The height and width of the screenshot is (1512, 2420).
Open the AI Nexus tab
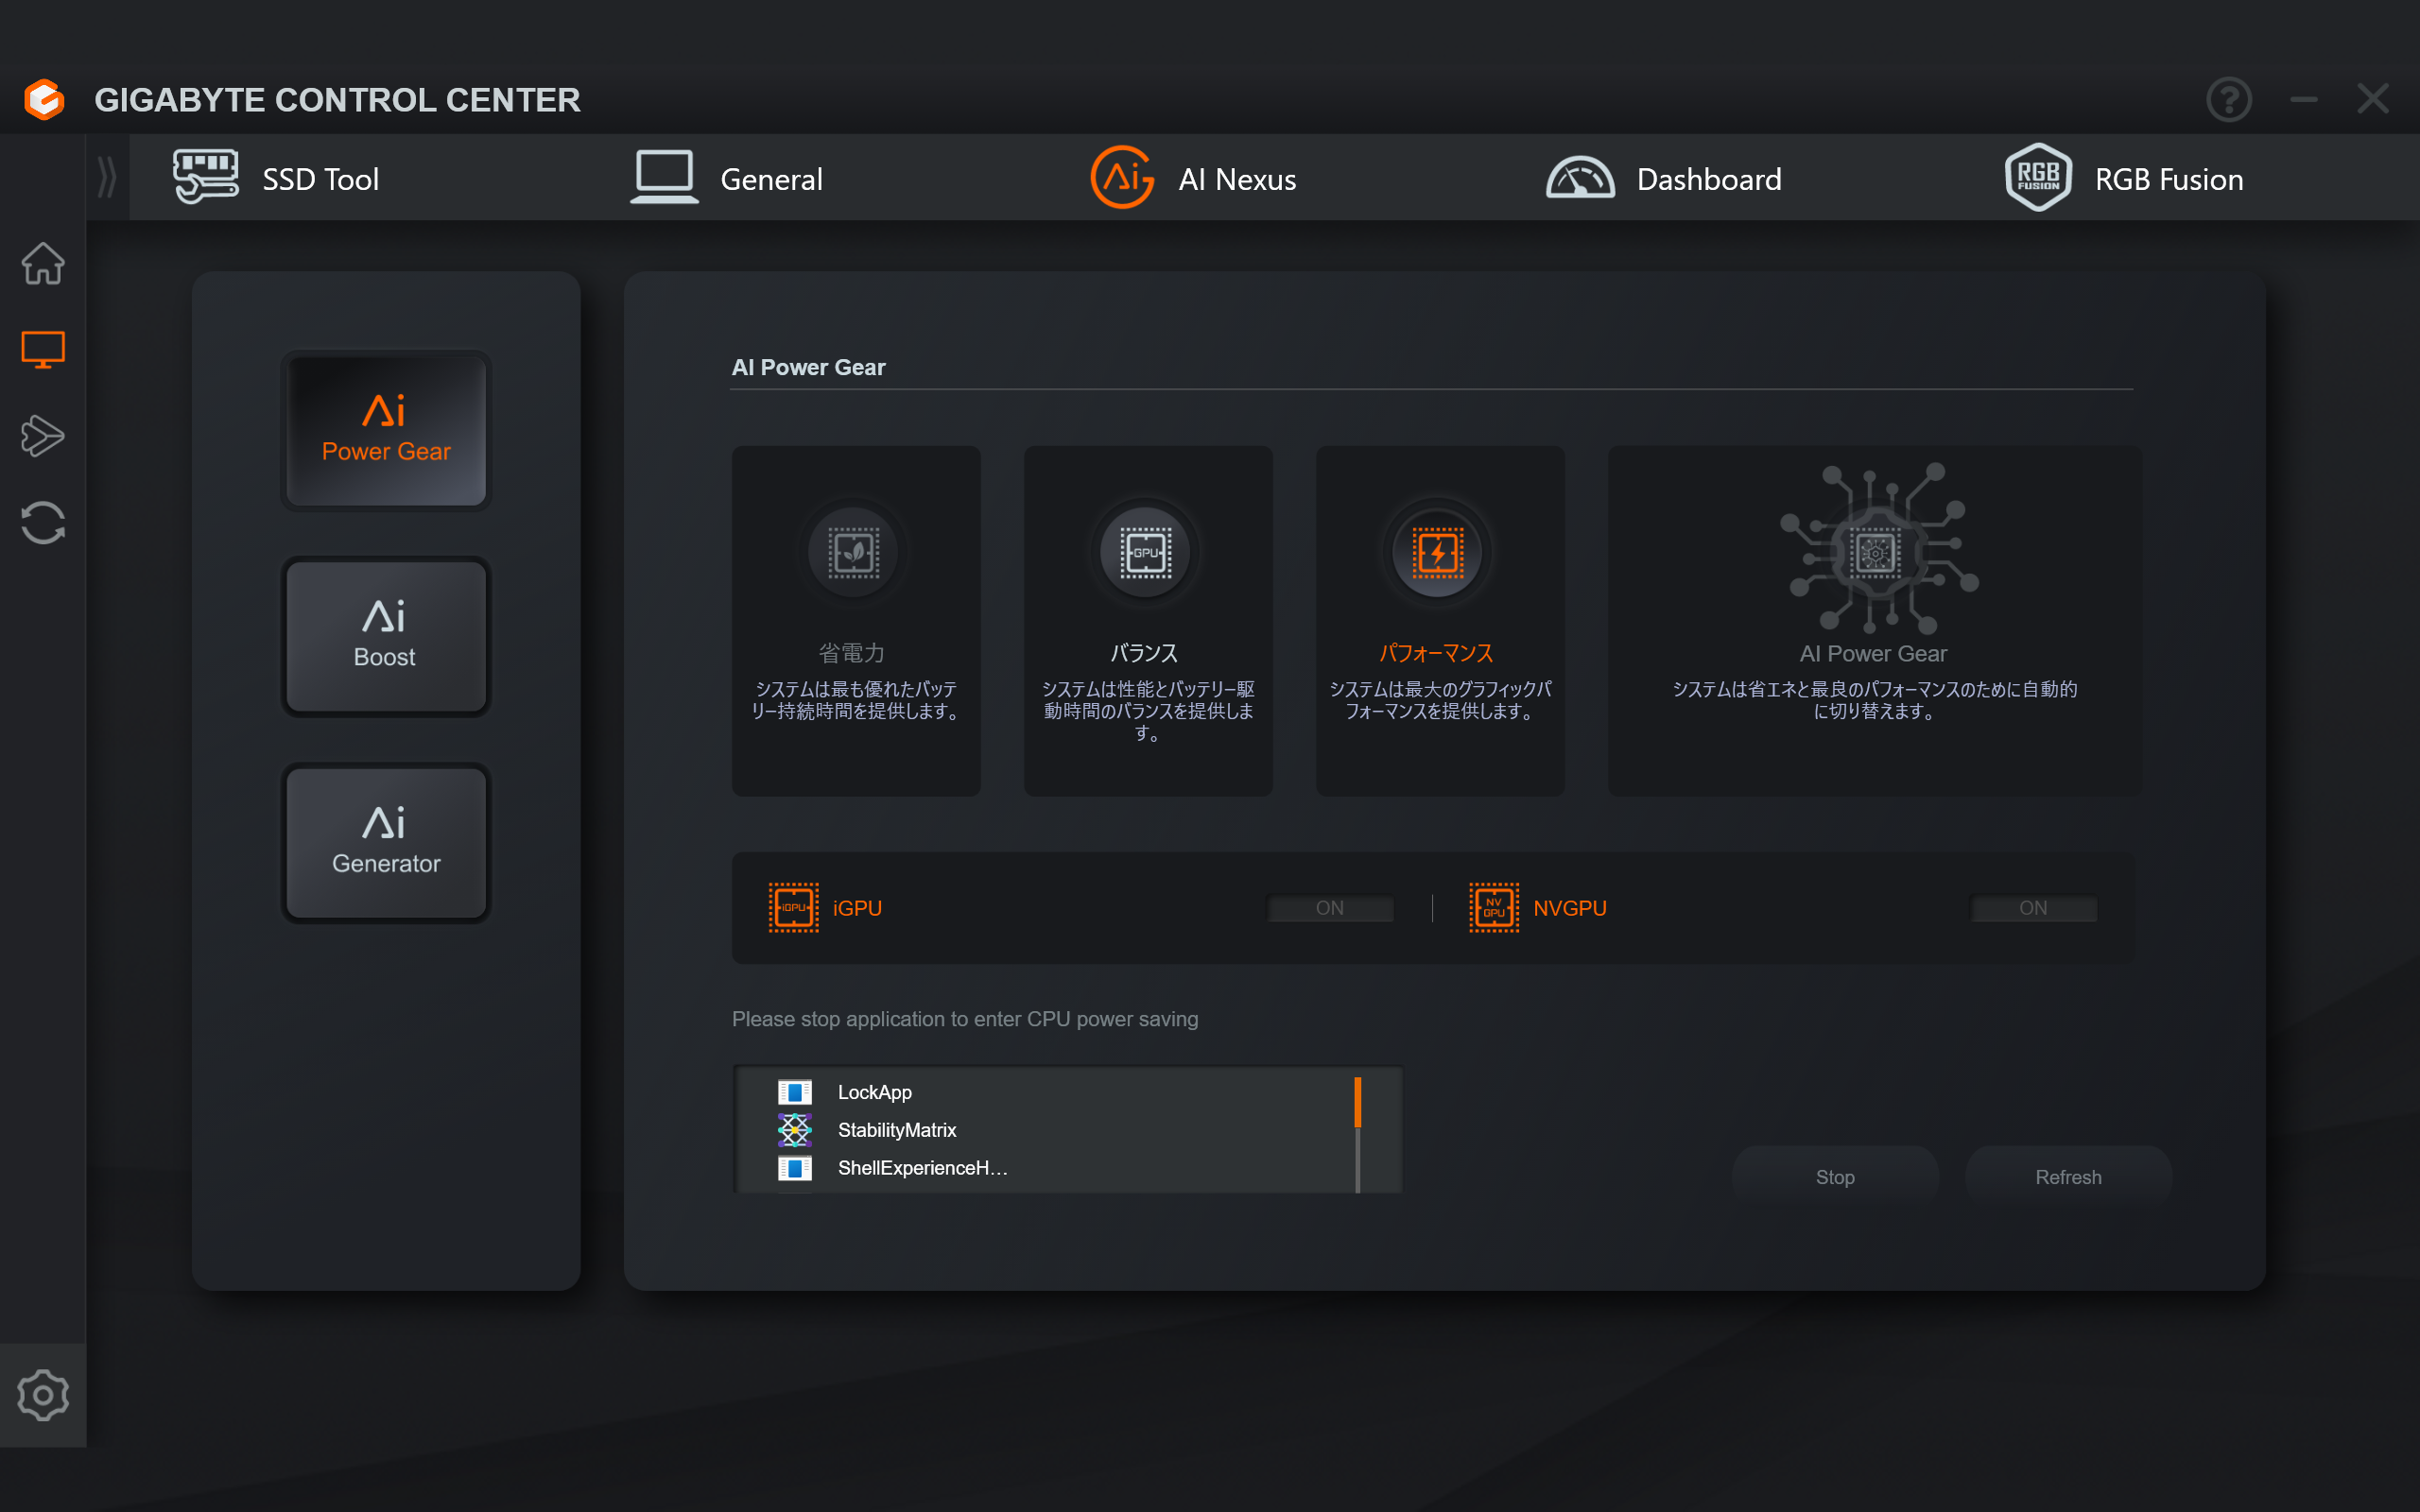[x=1194, y=179]
